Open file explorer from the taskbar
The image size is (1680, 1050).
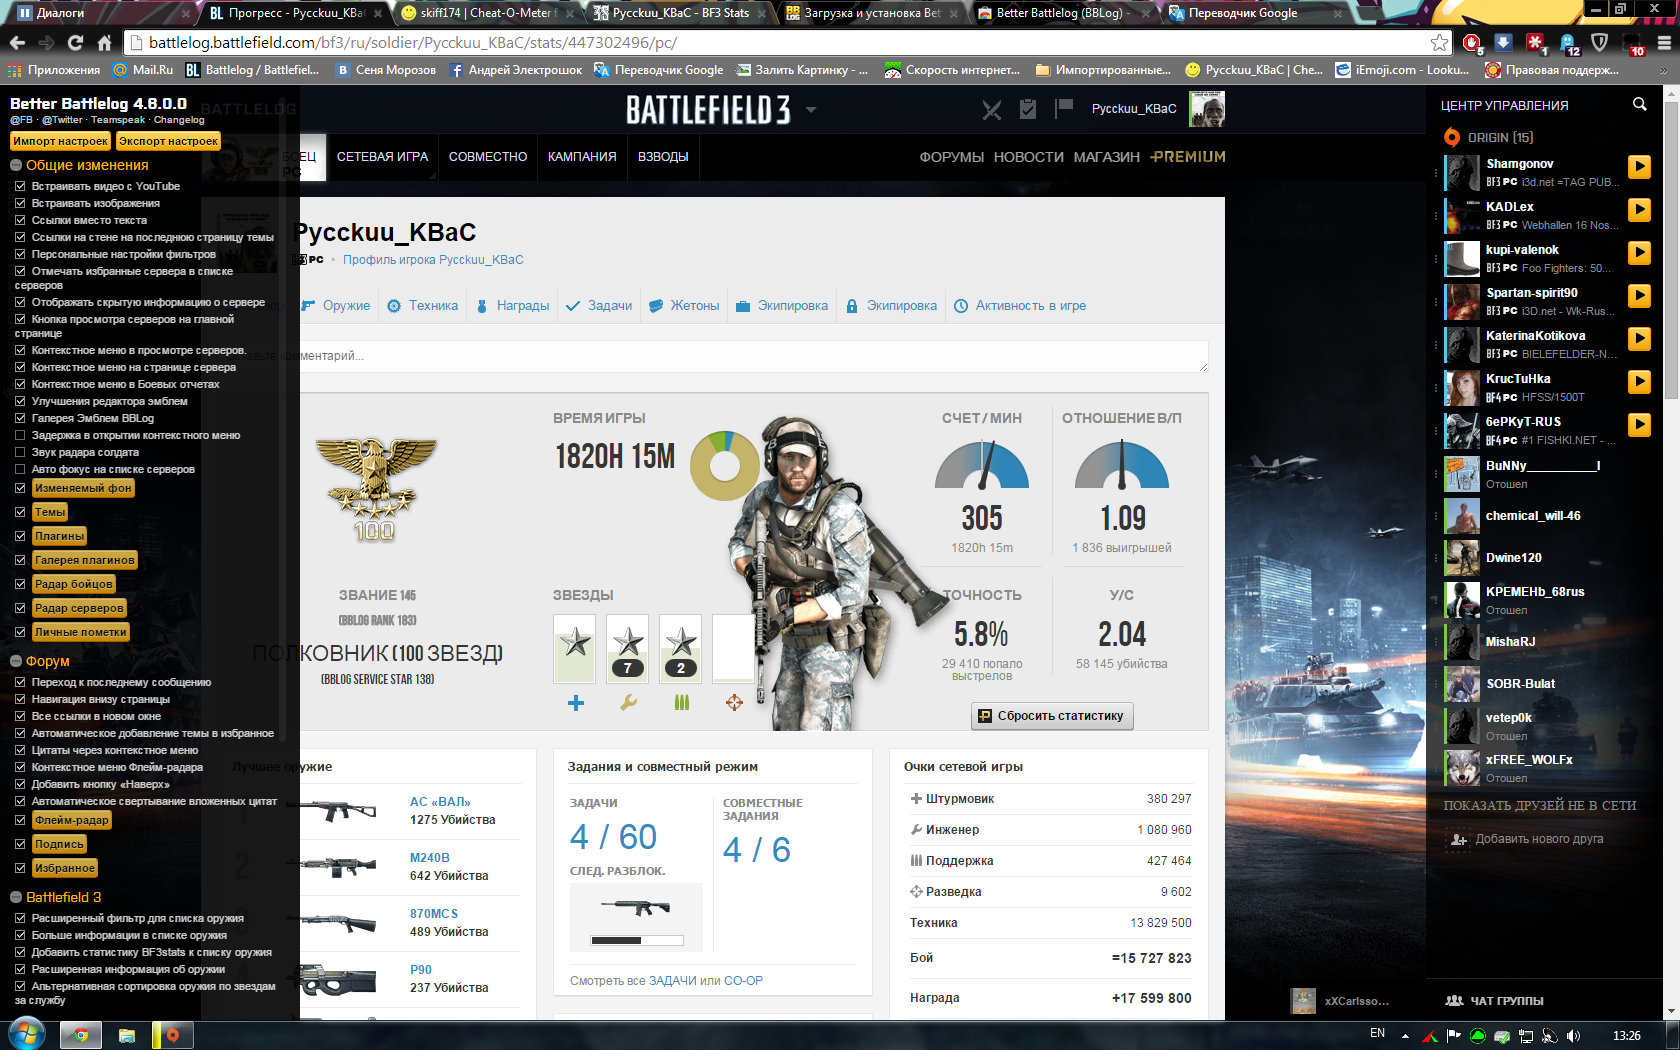[x=127, y=1035]
